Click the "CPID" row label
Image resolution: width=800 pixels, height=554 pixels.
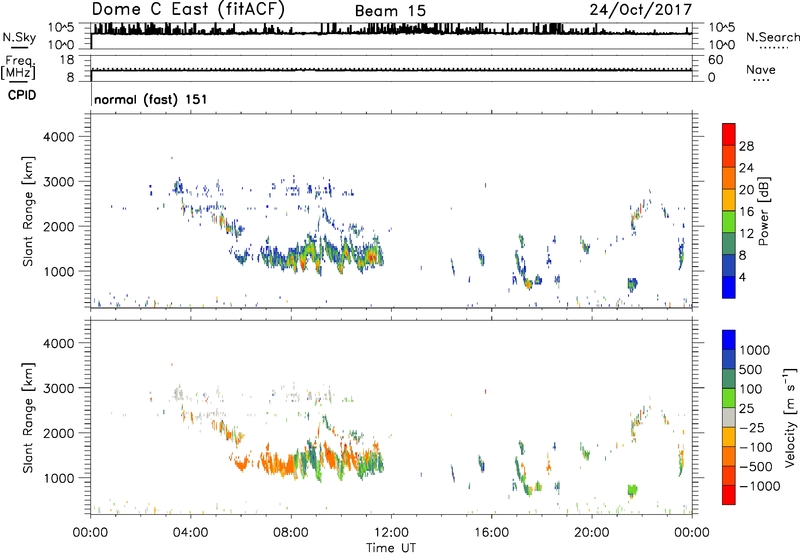(x=22, y=95)
